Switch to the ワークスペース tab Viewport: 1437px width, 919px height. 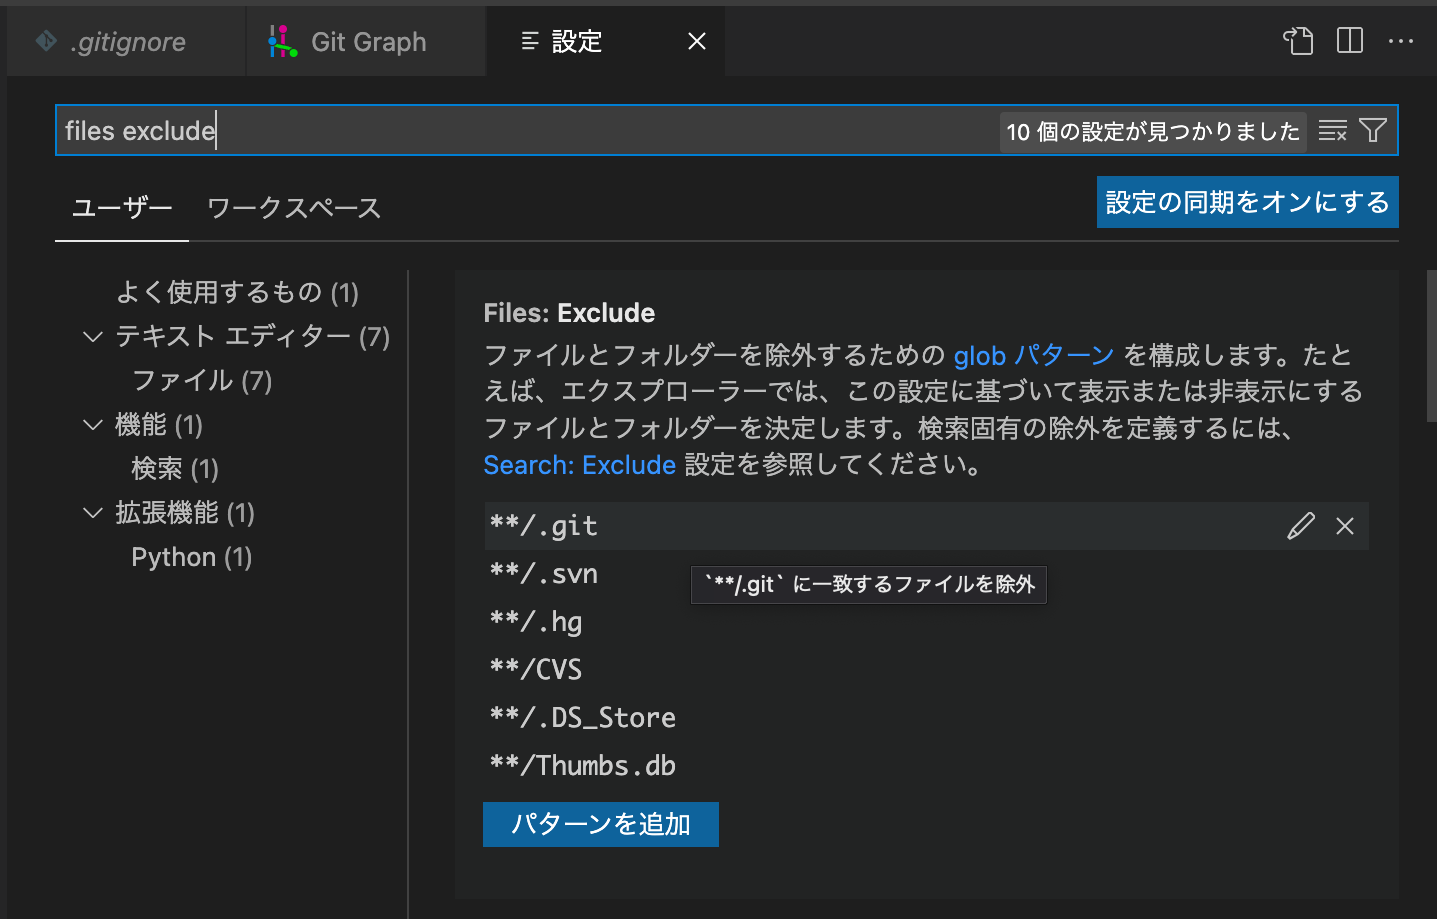(x=293, y=207)
